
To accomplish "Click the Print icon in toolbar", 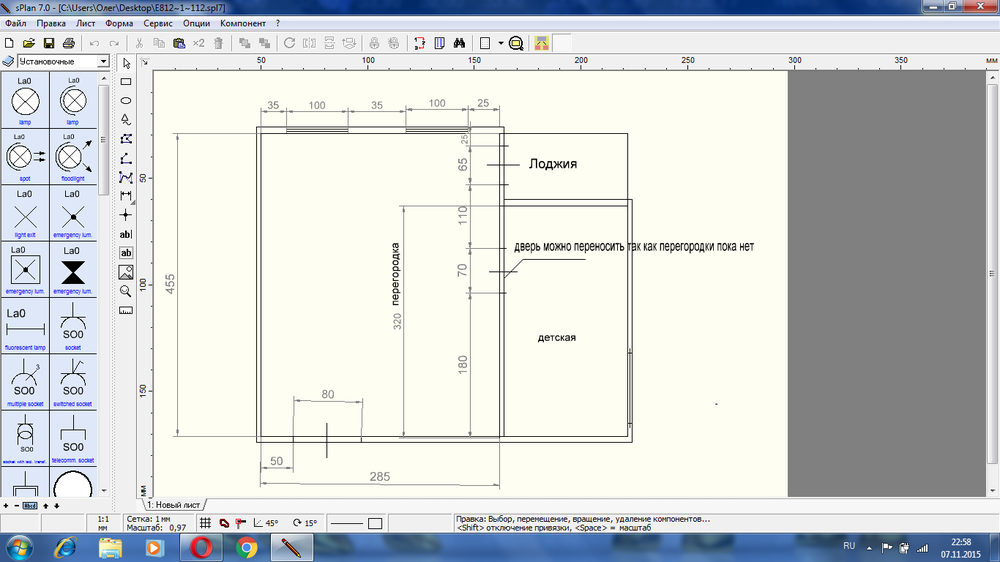I will point(68,43).
